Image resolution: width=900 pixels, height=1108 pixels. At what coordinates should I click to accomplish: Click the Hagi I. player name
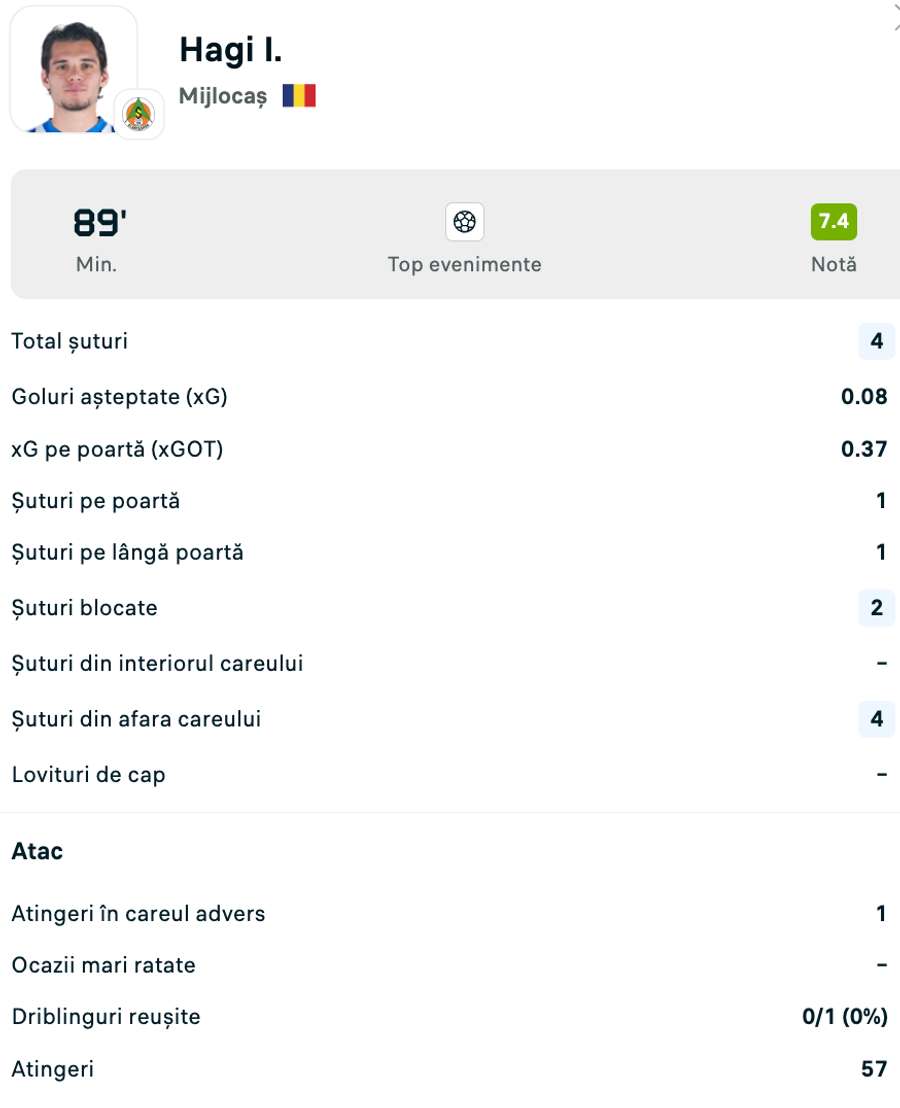(231, 48)
